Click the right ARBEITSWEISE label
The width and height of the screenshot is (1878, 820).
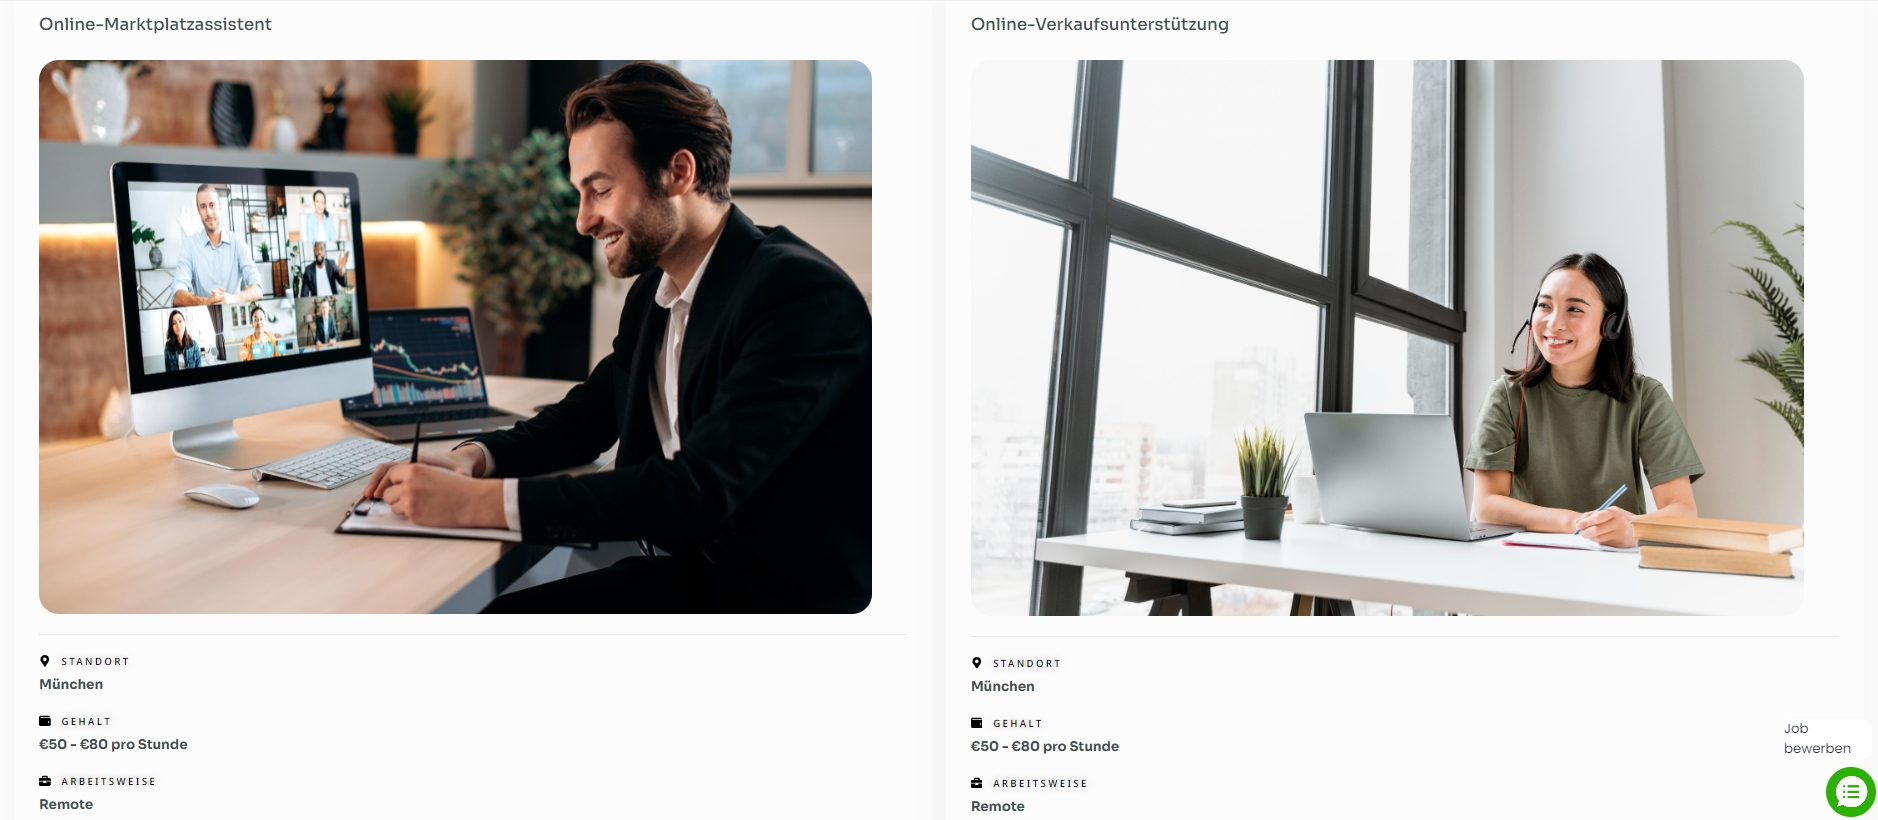[x=1040, y=784]
